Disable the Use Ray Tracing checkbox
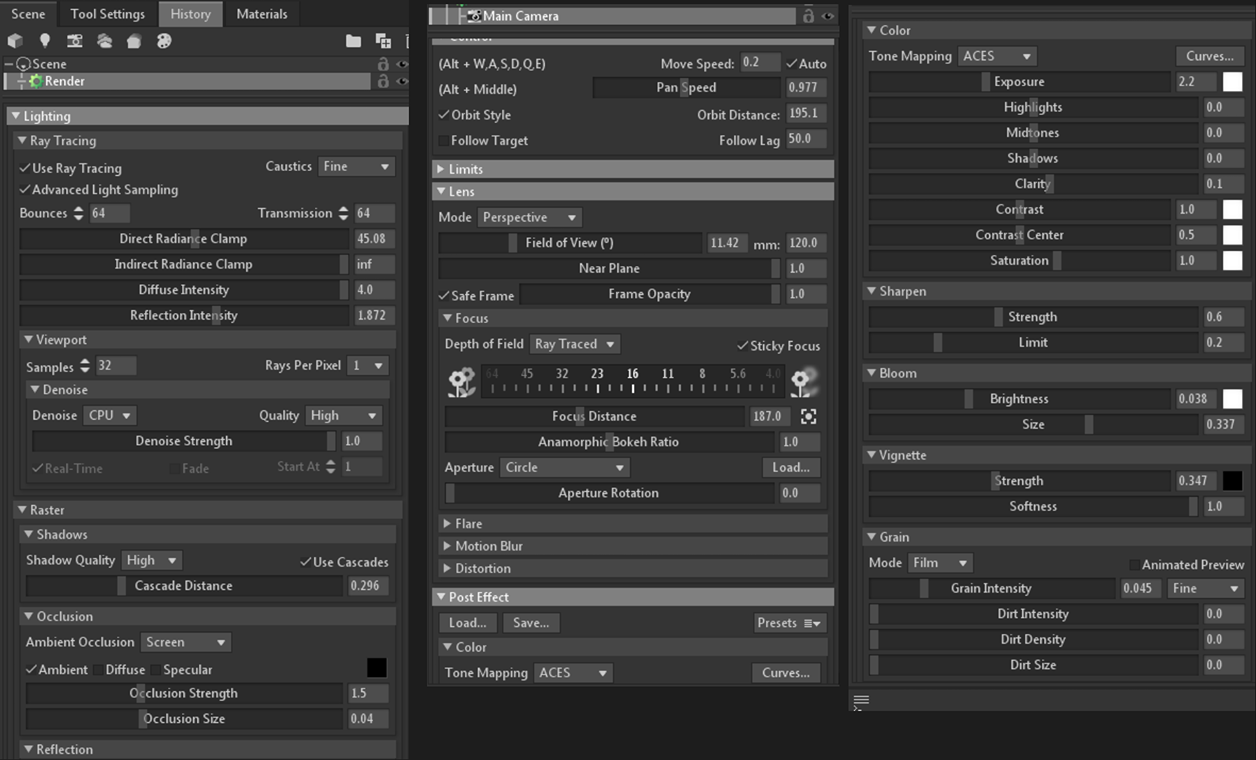Viewport: 1256px width, 760px height. click(24, 167)
